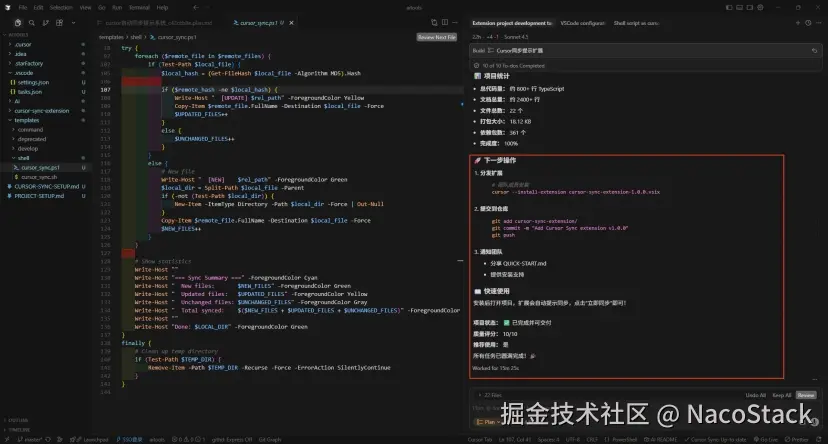The height and width of the screenshot is (444, 828).
Task: Toggle primary sidebar layout icon
Action: point(729,7)
